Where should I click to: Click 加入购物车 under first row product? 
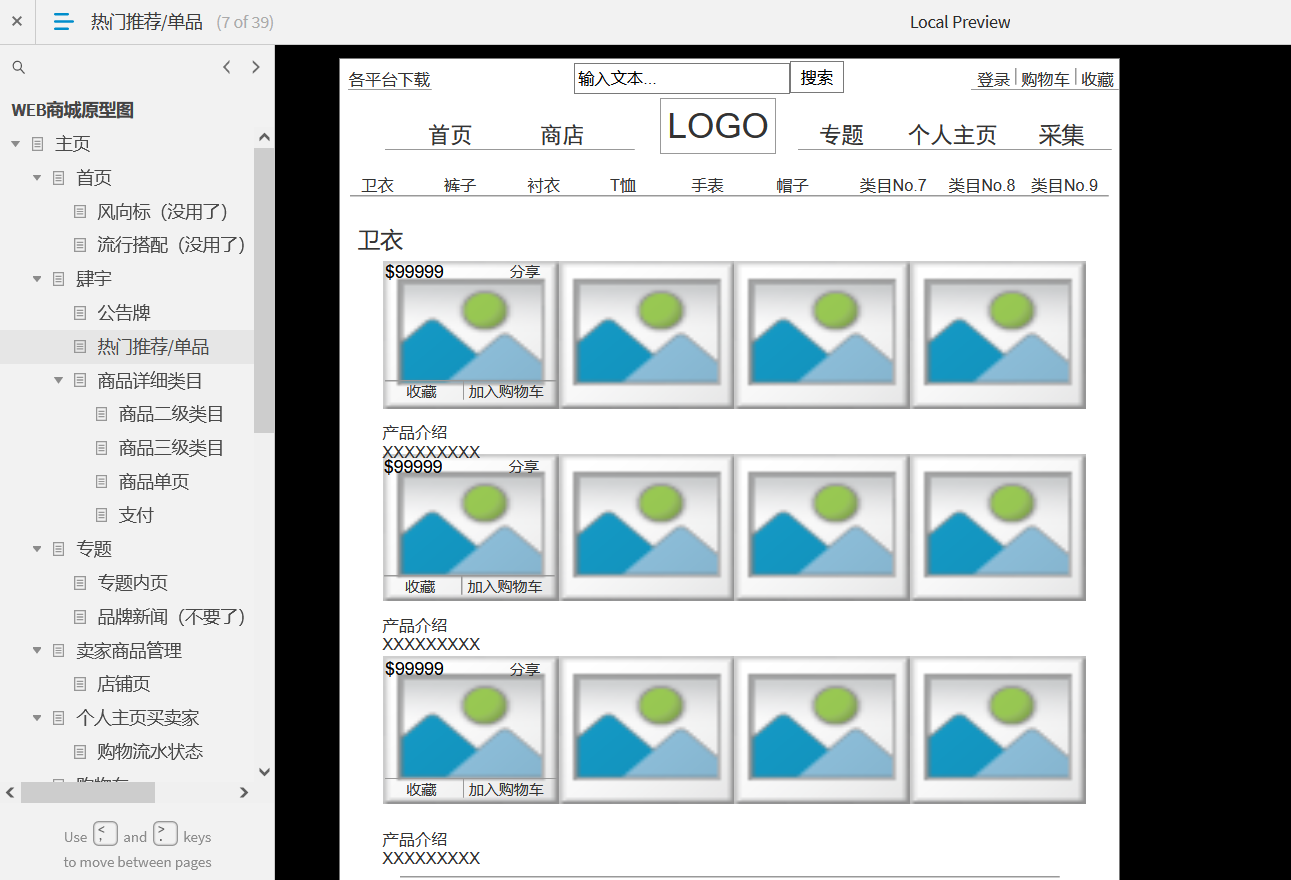pos(506,392)
